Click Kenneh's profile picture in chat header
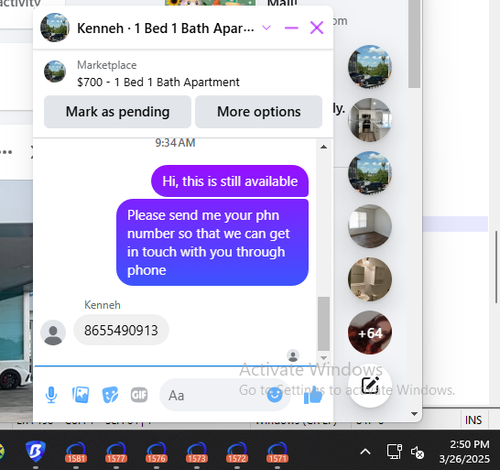Screen dimensions: 500x470 coord(55,28)
